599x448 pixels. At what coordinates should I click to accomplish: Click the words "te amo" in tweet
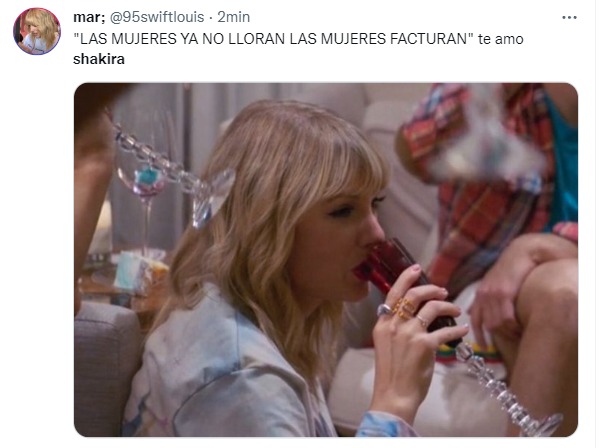click(500, 39)
